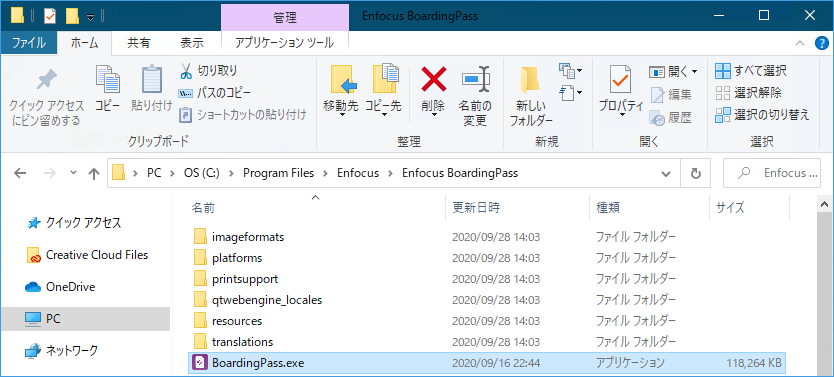Open the recent locations dropdown
Image resolution: width=834 pixels, height=377 pixels.
tap(73, 173)
